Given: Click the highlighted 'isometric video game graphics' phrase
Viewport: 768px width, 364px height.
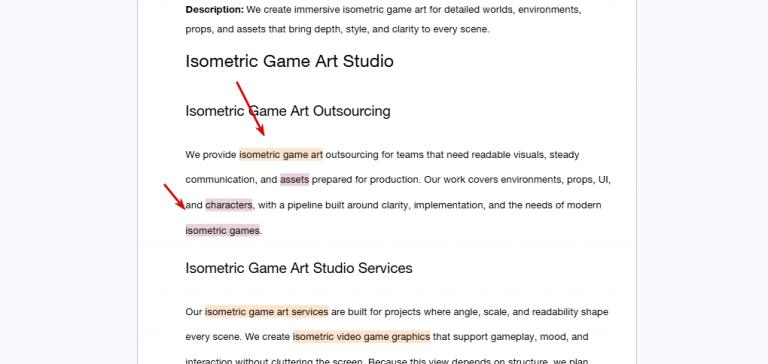Looking at the screenshot, I should [361, 337].
